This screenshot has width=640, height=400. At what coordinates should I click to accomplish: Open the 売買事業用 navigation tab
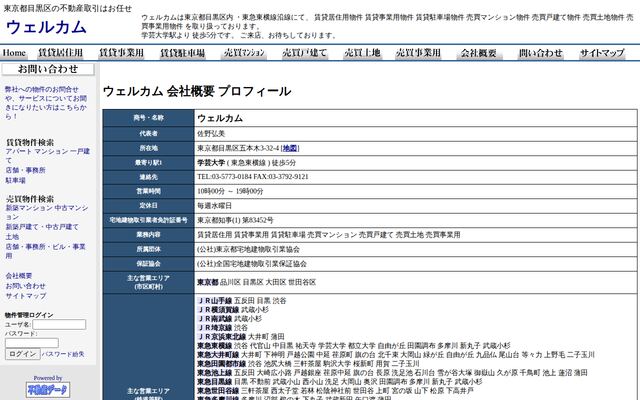click(418, 53)
